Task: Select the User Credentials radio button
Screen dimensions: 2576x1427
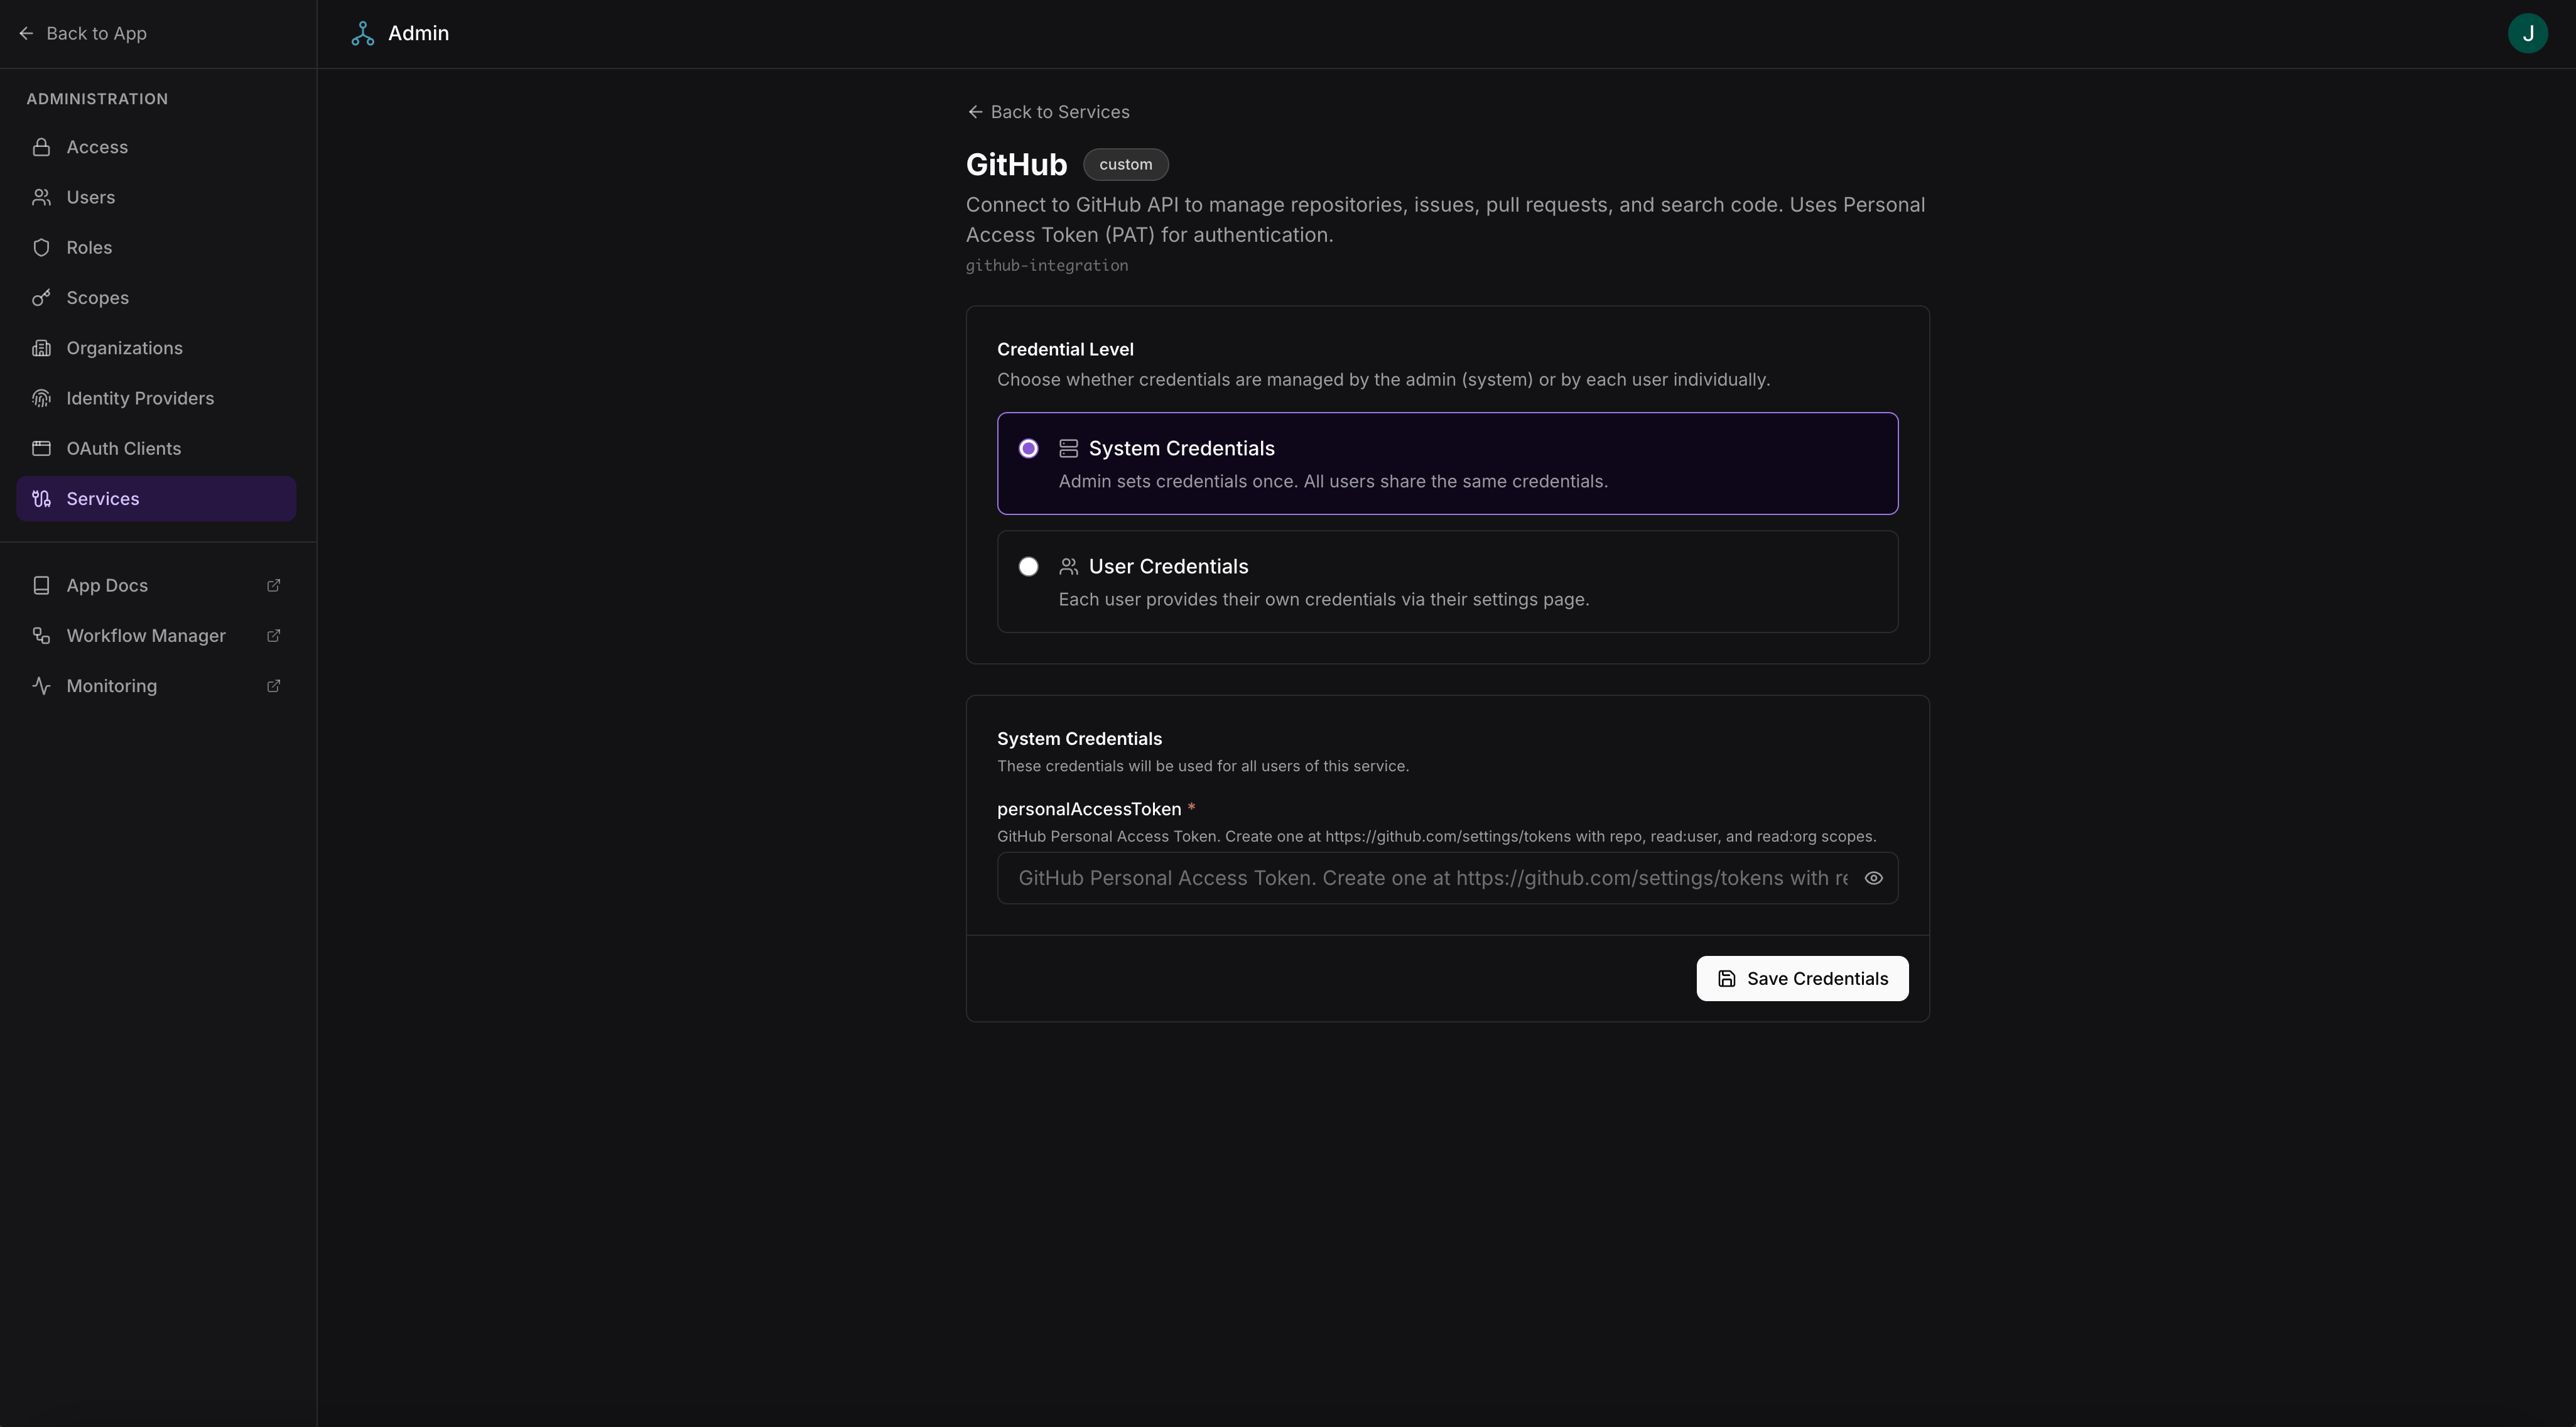Action: pyautogui.click(x=1028, y=566)
